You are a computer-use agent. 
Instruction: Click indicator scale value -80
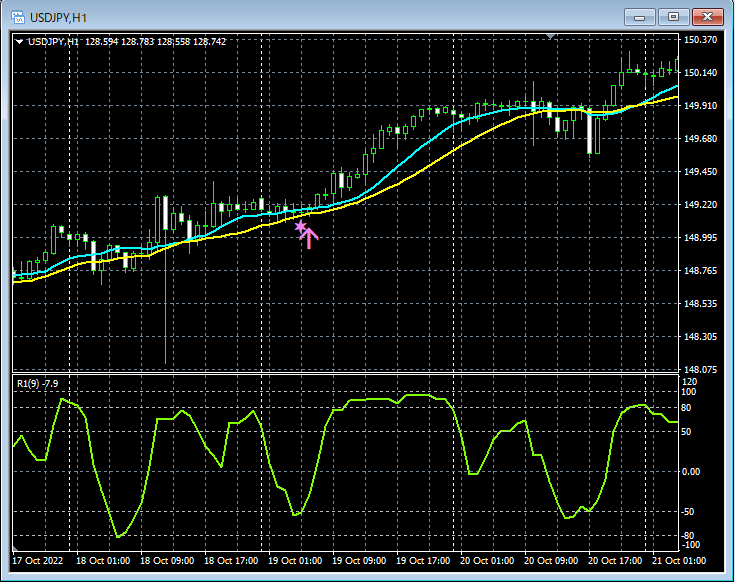tap(688, 536)
